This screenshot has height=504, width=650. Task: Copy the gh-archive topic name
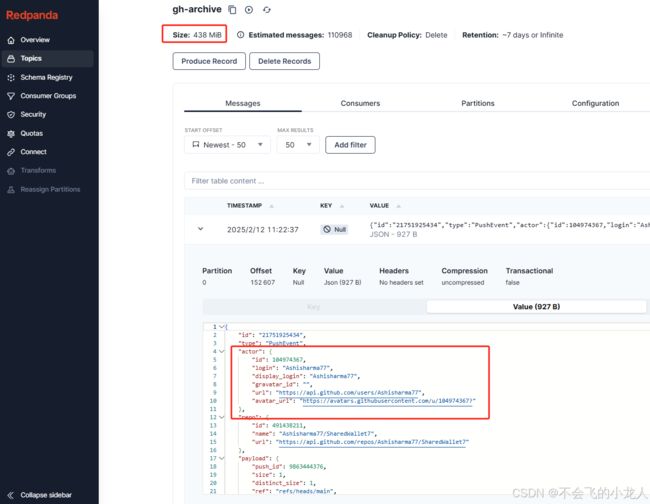coord(233,10)
